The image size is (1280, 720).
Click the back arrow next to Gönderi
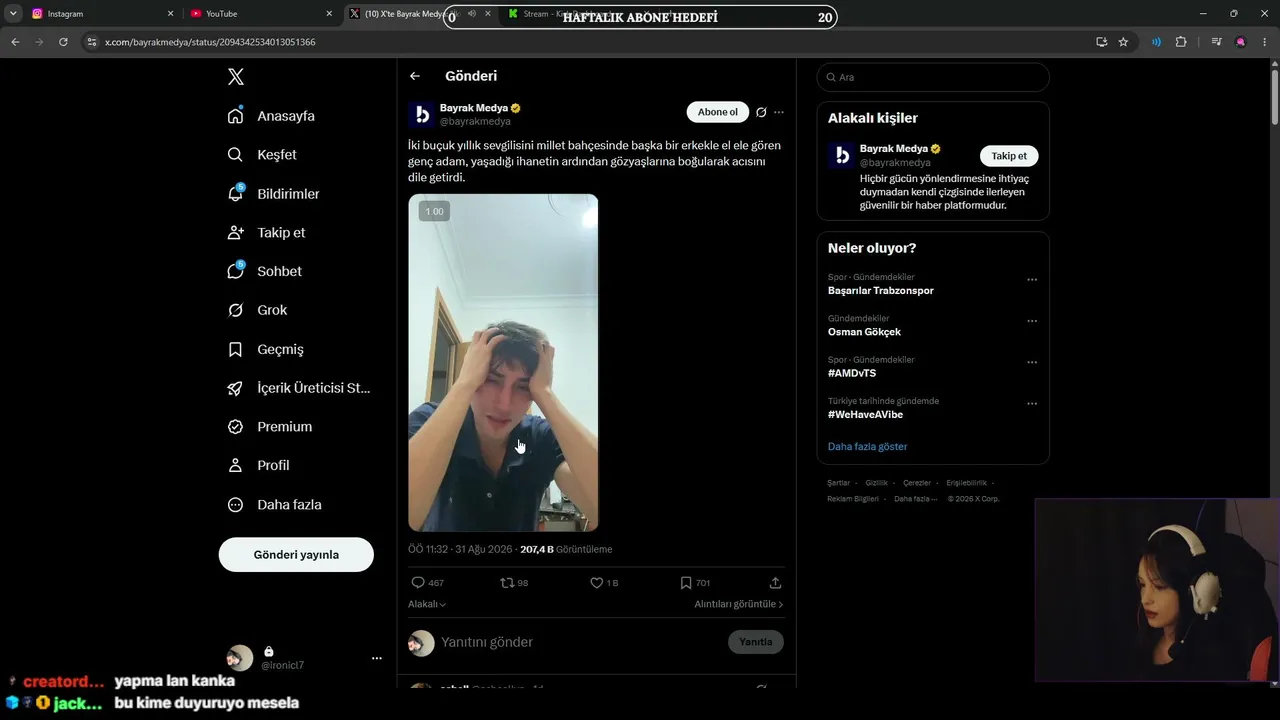coord(415,76)
